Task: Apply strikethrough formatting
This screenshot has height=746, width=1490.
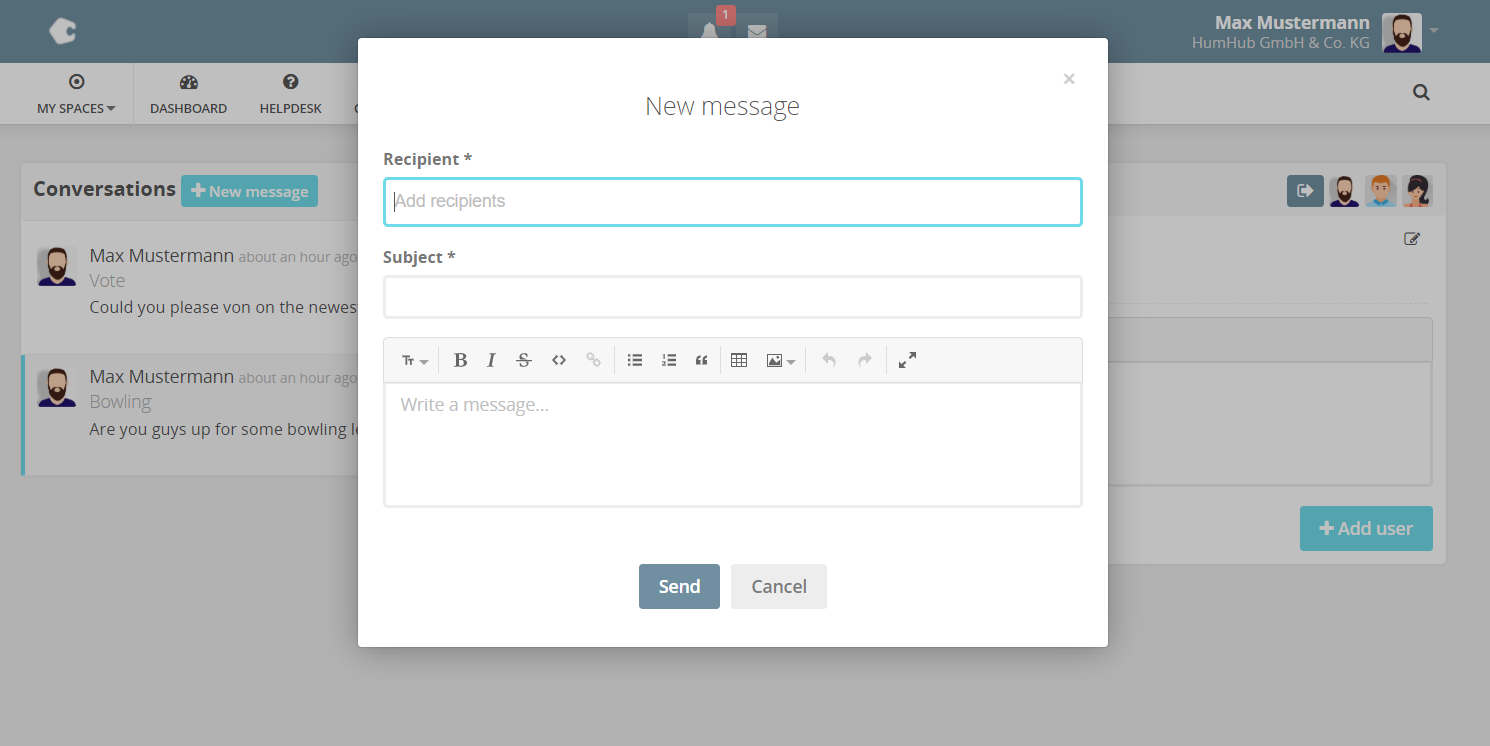Action: (x=523, y=361)
